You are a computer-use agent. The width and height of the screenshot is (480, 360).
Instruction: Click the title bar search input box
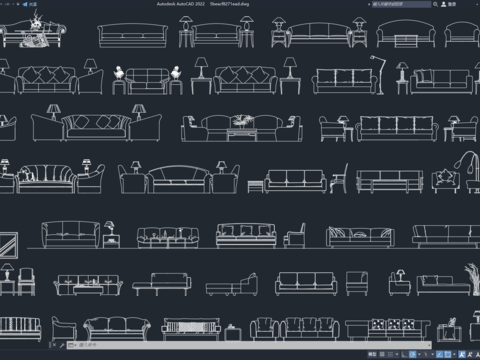pos(401,4)
